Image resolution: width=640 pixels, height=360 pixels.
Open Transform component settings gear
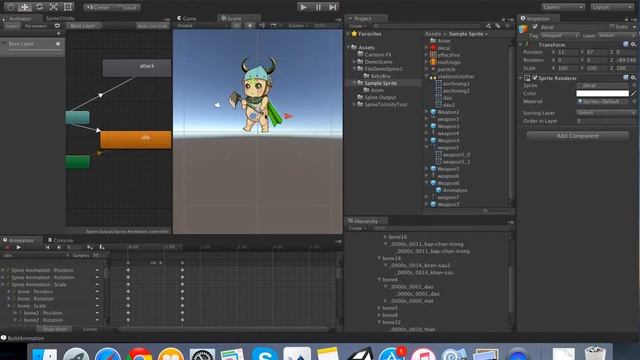tap(633, 44)
